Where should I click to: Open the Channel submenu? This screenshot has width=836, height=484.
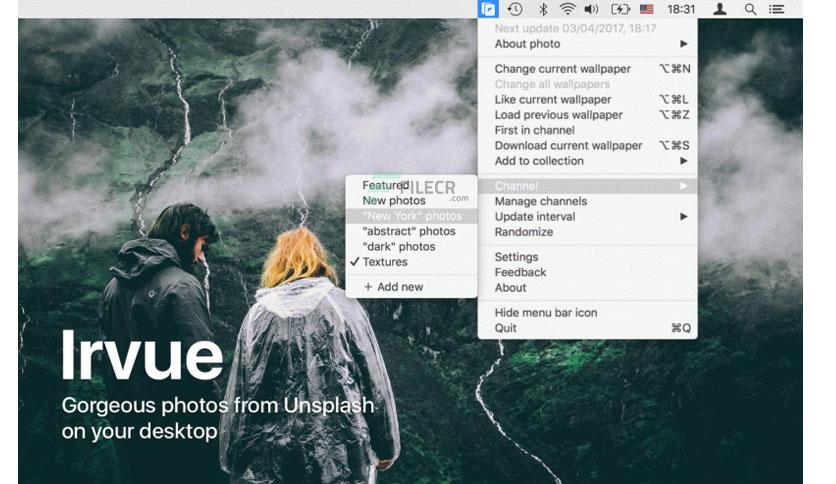[x=588, y=186]
